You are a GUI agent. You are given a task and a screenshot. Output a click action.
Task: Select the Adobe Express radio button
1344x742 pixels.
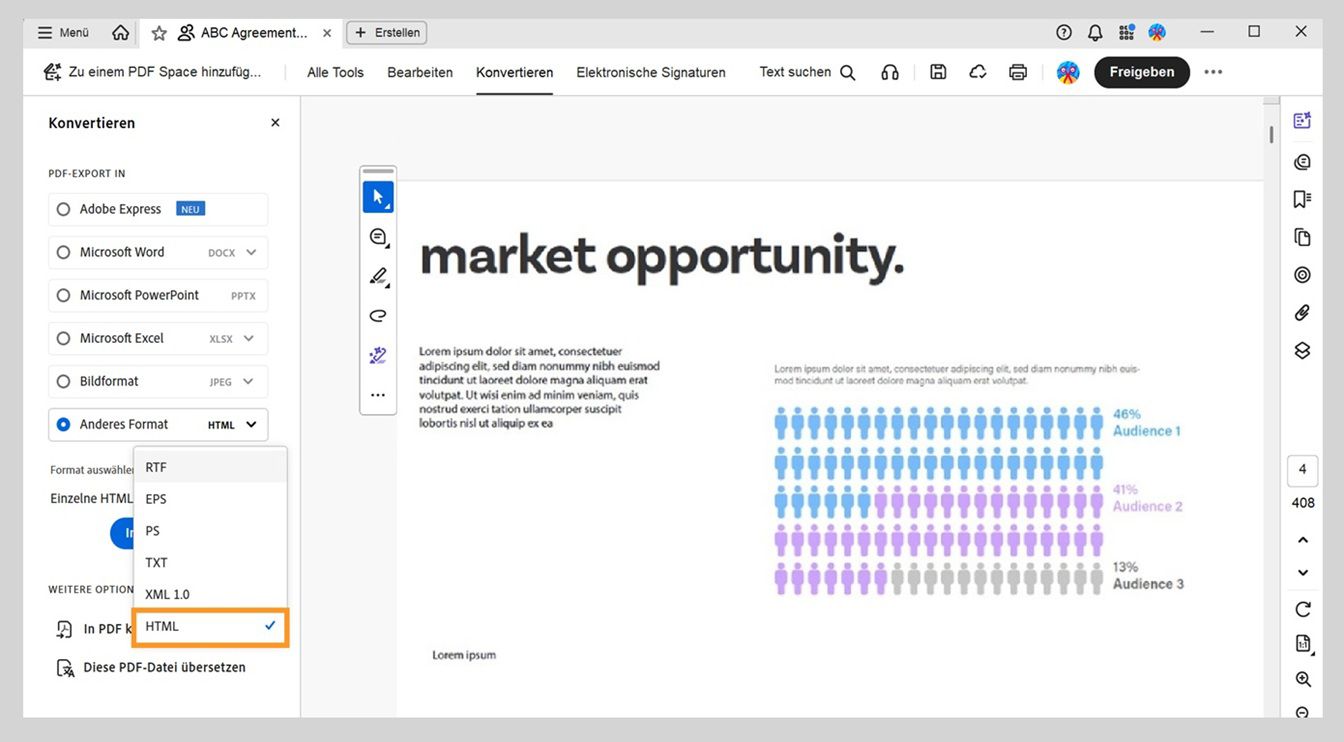63,208
